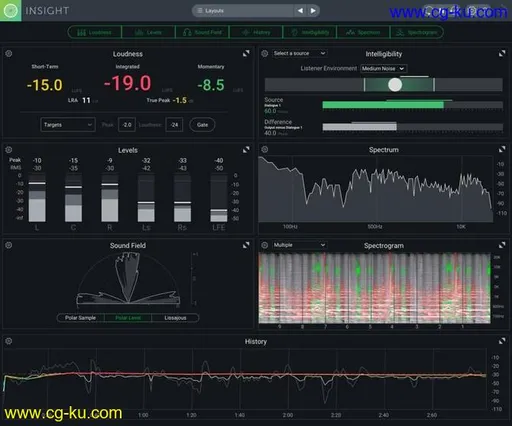Click the History loudness graph

click(x=245, y=379)
